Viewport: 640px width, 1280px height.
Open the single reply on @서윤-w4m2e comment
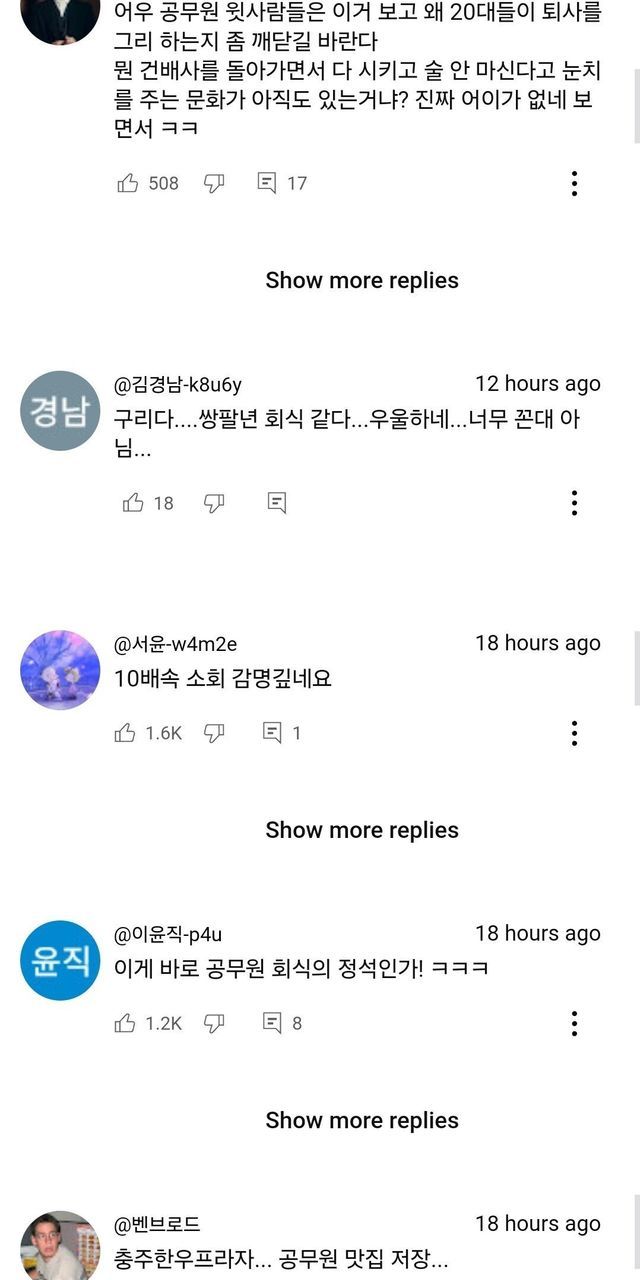281,733
